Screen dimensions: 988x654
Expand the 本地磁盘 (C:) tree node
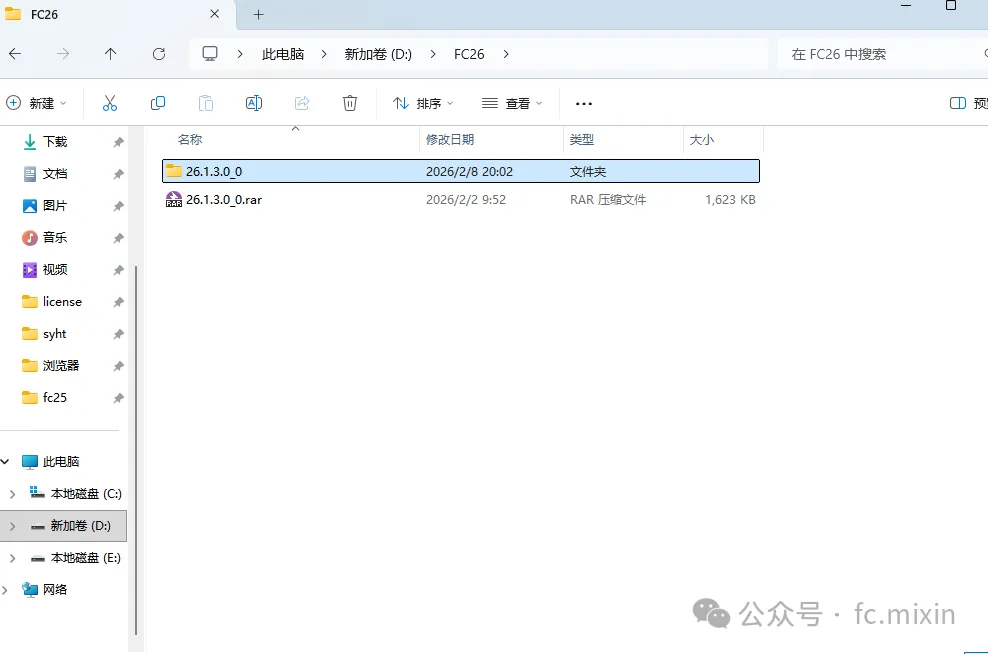click(x=12, y=494)
